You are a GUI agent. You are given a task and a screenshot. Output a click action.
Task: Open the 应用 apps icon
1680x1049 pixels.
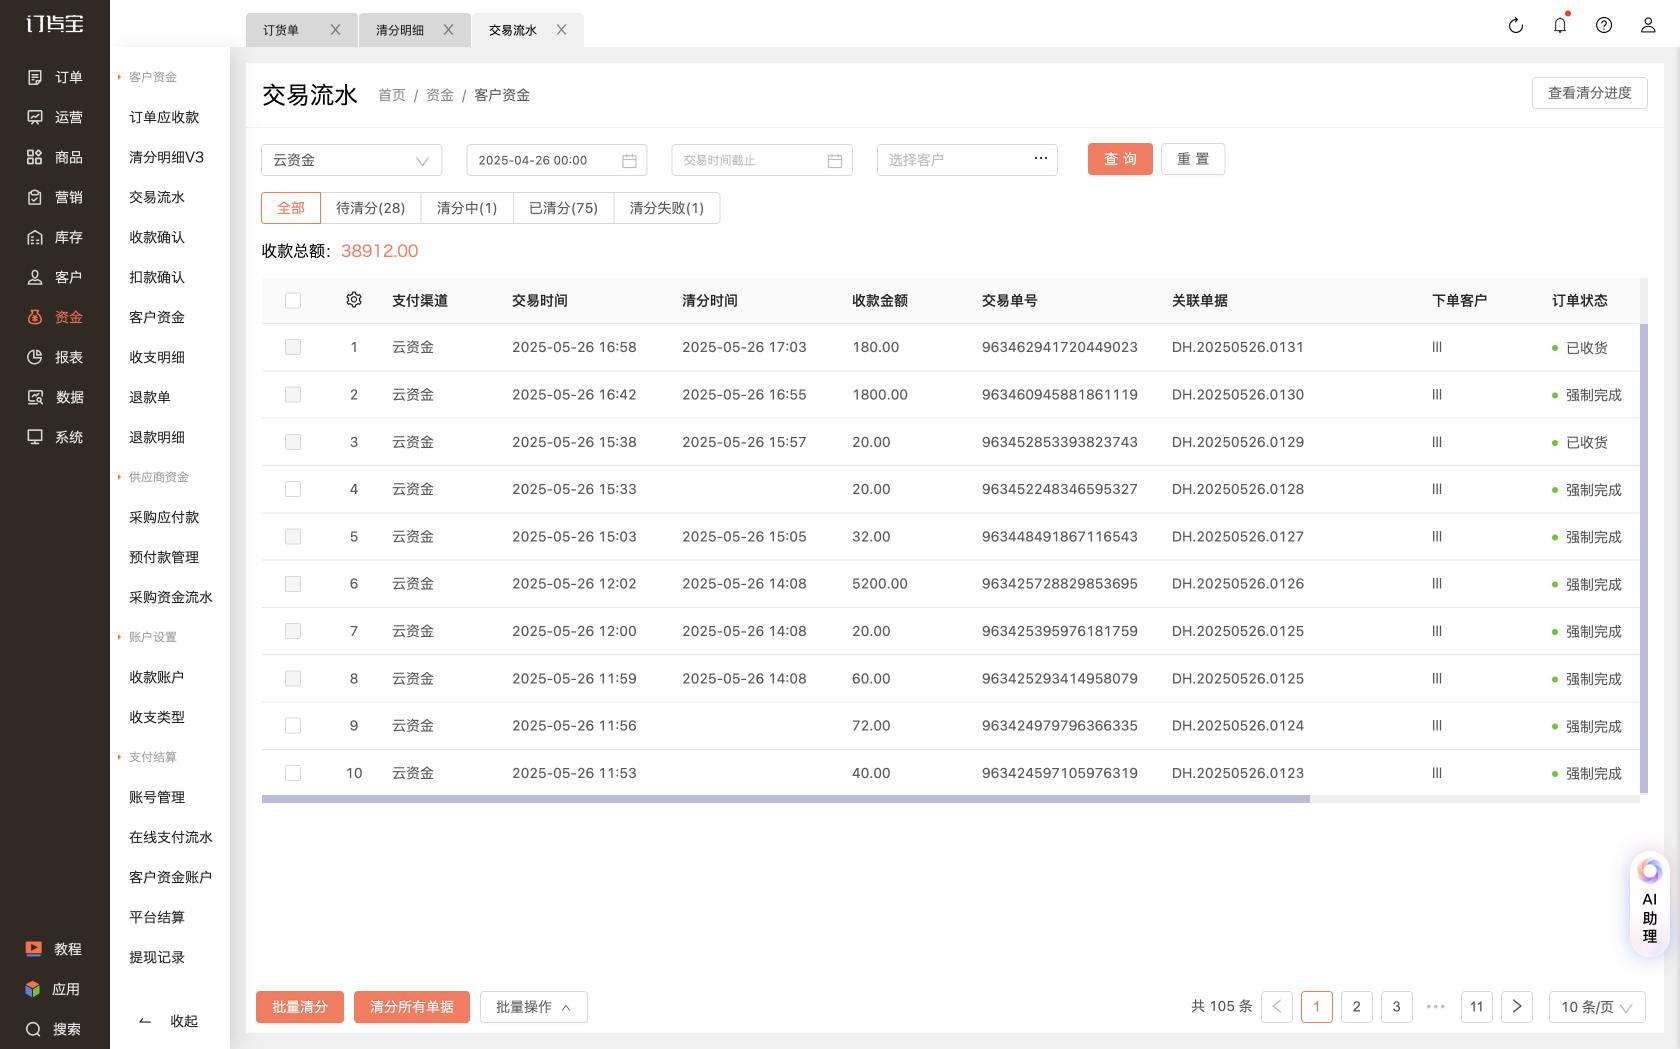(34, 989)
